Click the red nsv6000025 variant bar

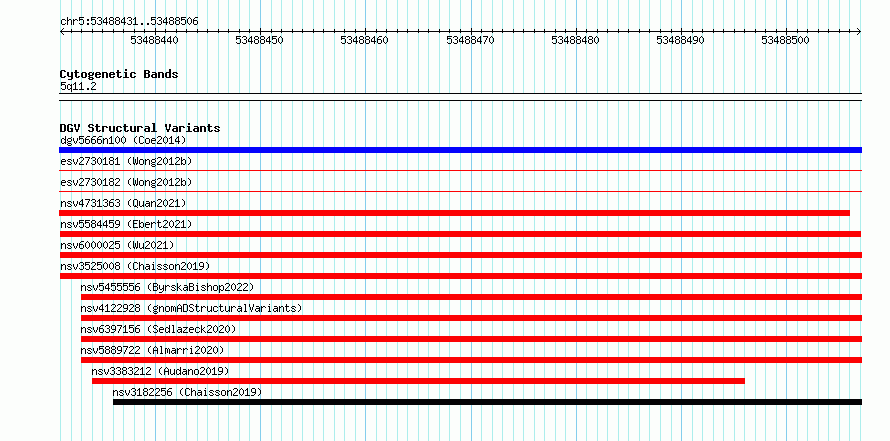[460, 255]
